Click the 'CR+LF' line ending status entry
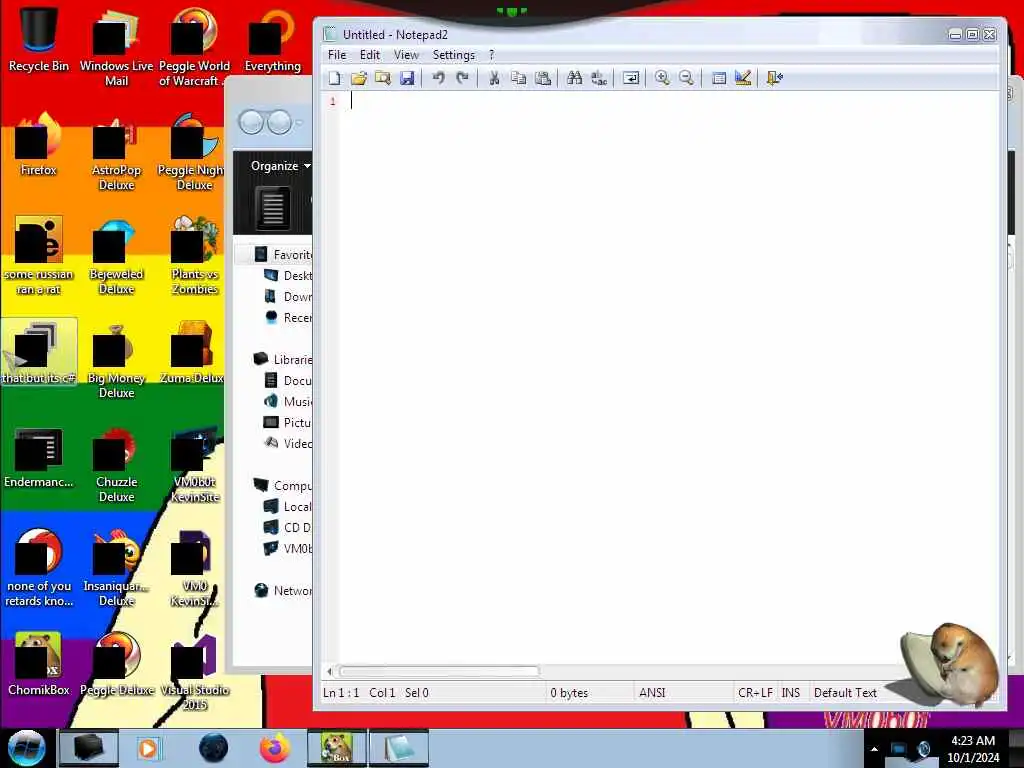1024x768 pixels. click(755, 693)
